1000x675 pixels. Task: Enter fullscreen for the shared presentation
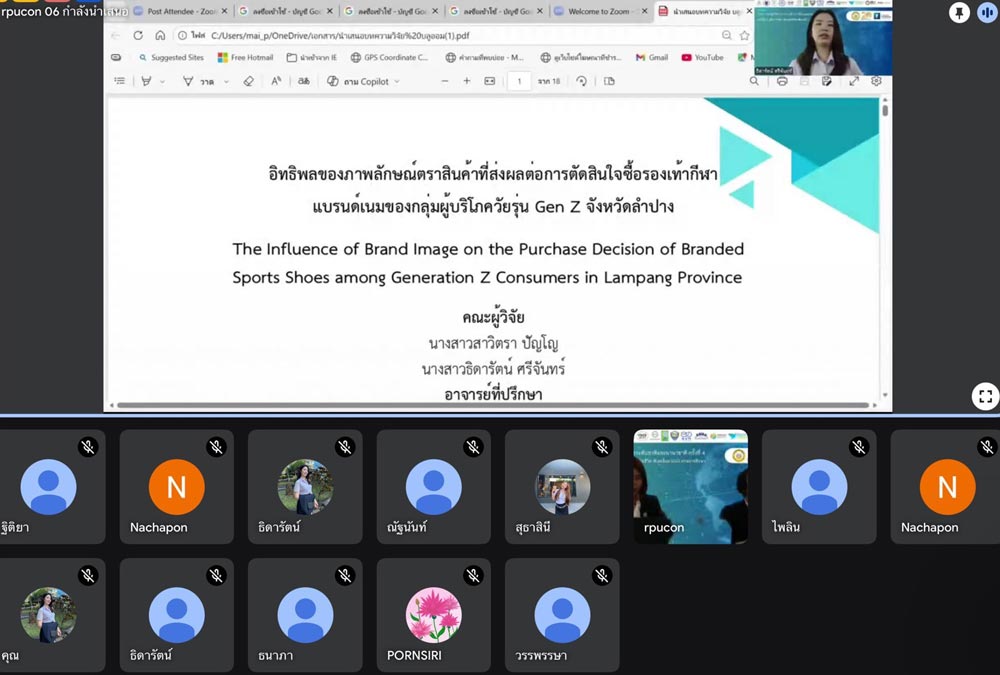pyautogui.click(x=985, y=396)
